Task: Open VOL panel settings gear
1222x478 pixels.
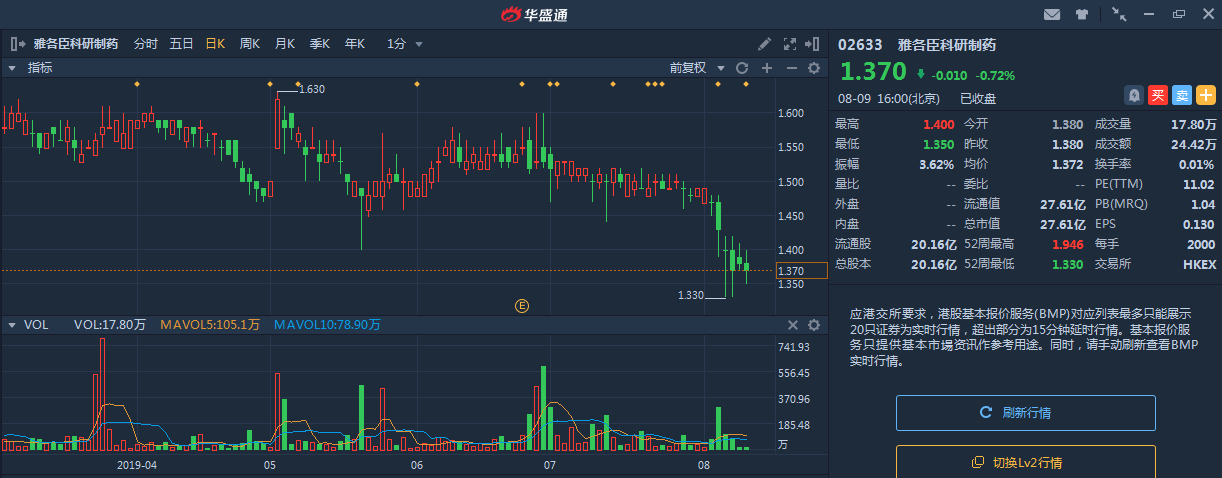Action: (x=814, y=325)
